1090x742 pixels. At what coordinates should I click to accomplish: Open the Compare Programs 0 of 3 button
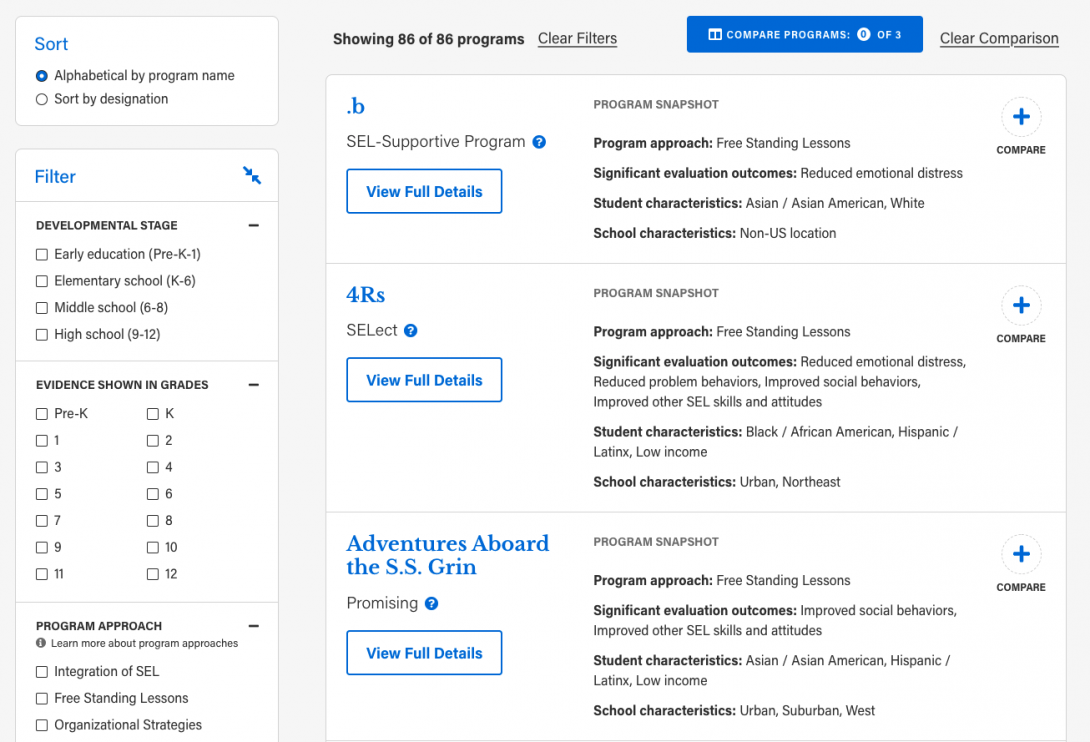(x=804, y=34)
